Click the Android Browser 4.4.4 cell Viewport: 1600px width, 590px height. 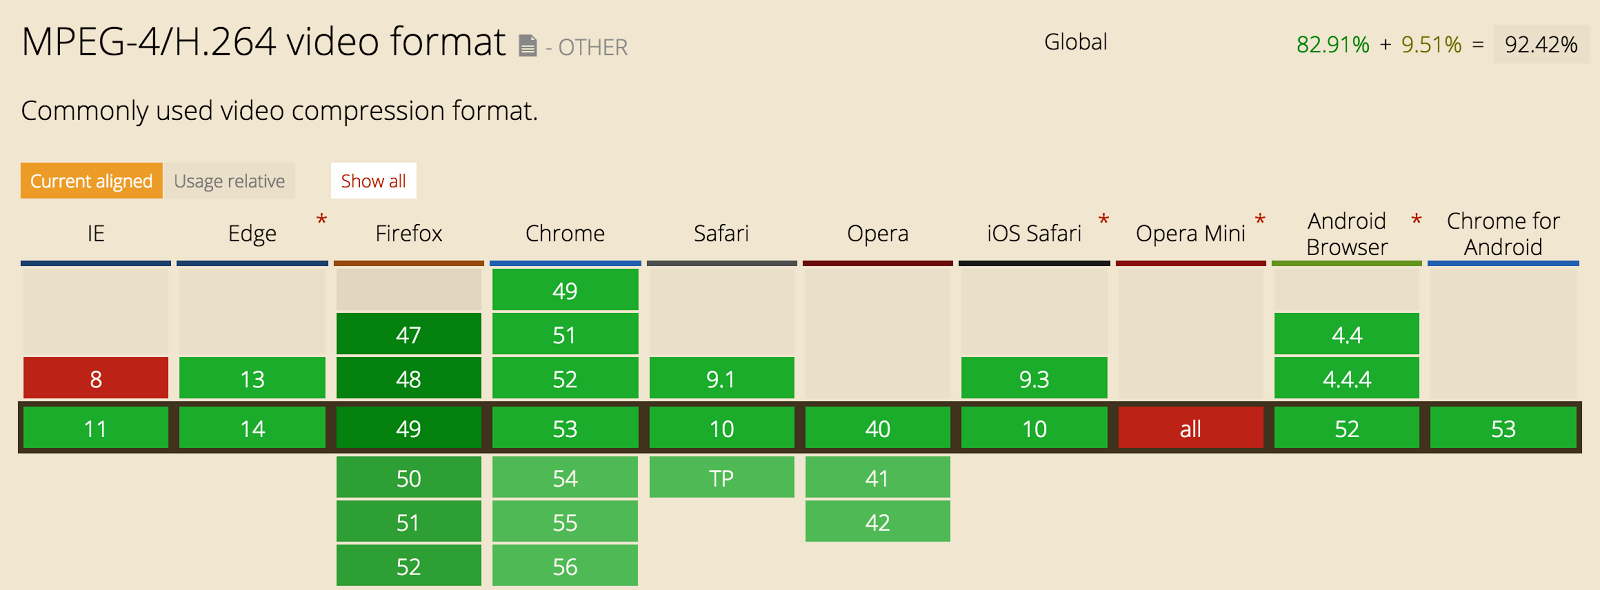click(x=1346, y=379)
